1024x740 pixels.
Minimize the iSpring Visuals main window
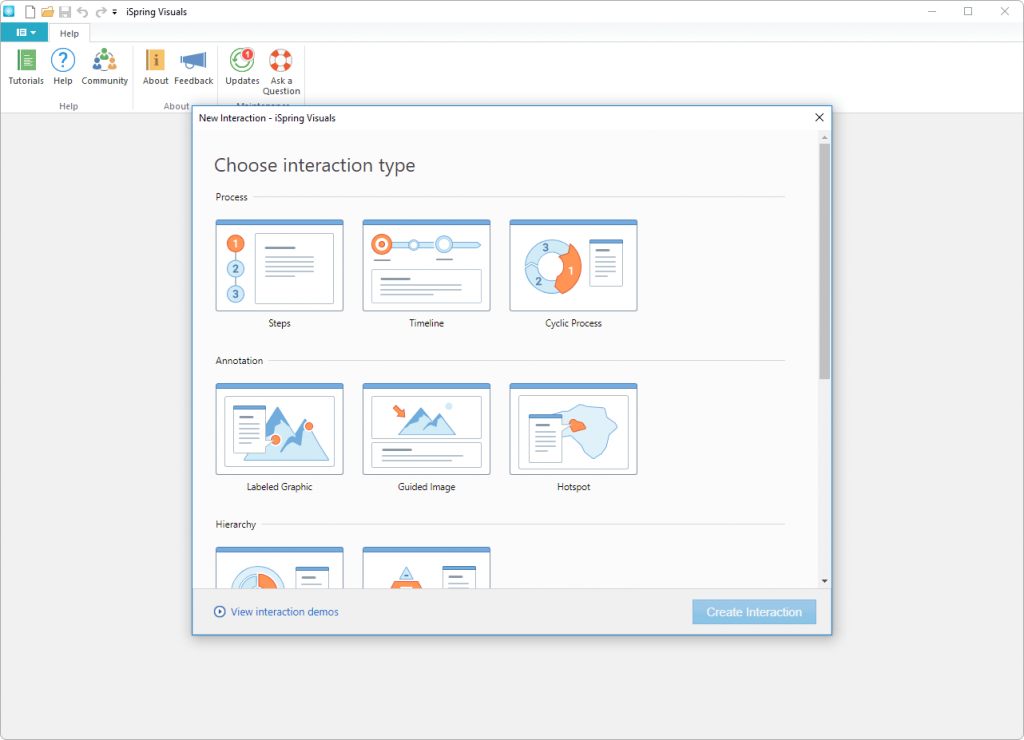[x=932, y=11]
